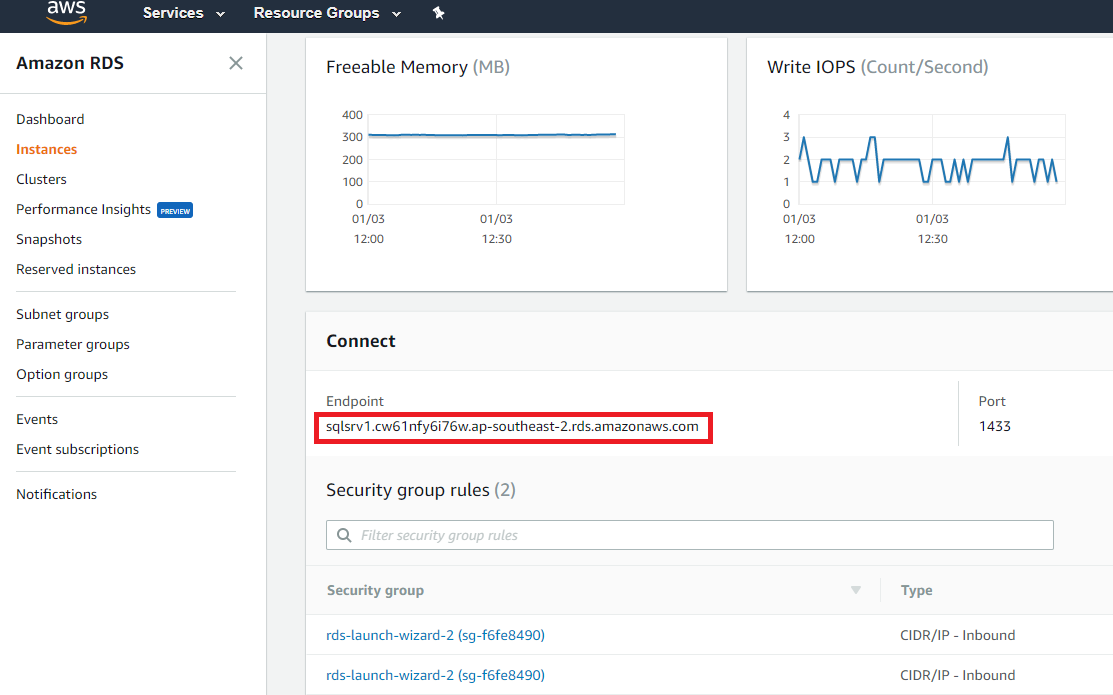Click the Connect section heading
The image size is (1113, 695).
(361, 341)
